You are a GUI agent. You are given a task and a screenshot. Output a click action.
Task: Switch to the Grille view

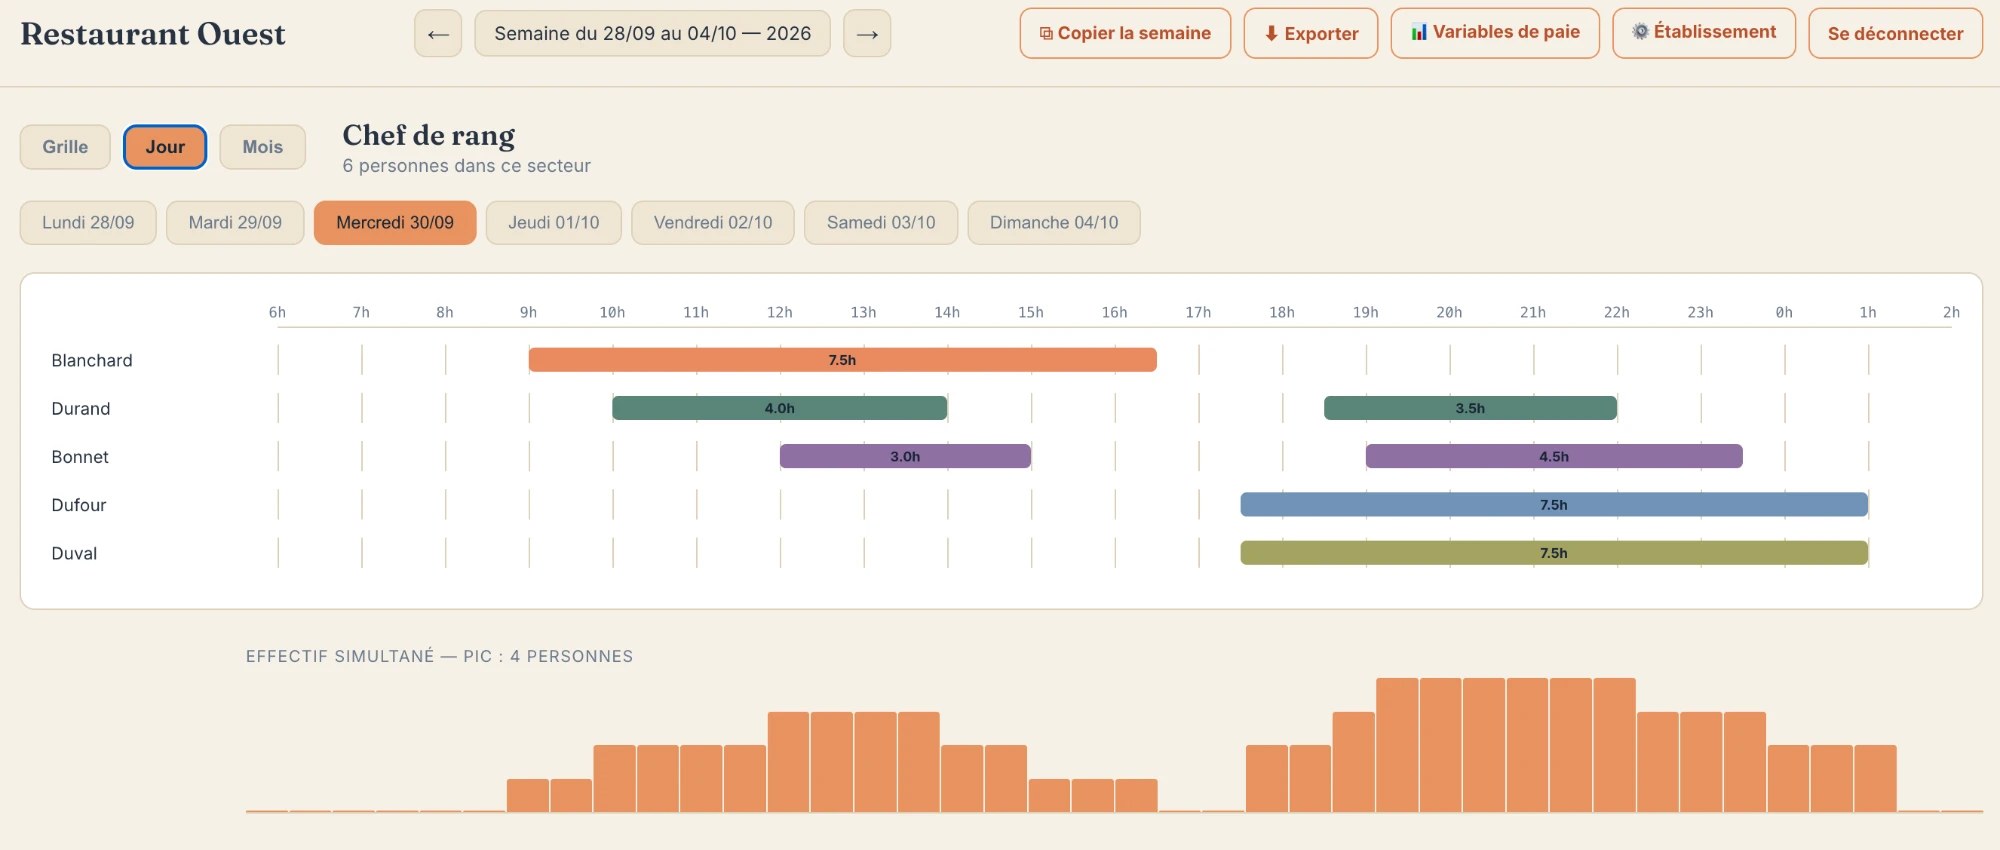[65, 147]
